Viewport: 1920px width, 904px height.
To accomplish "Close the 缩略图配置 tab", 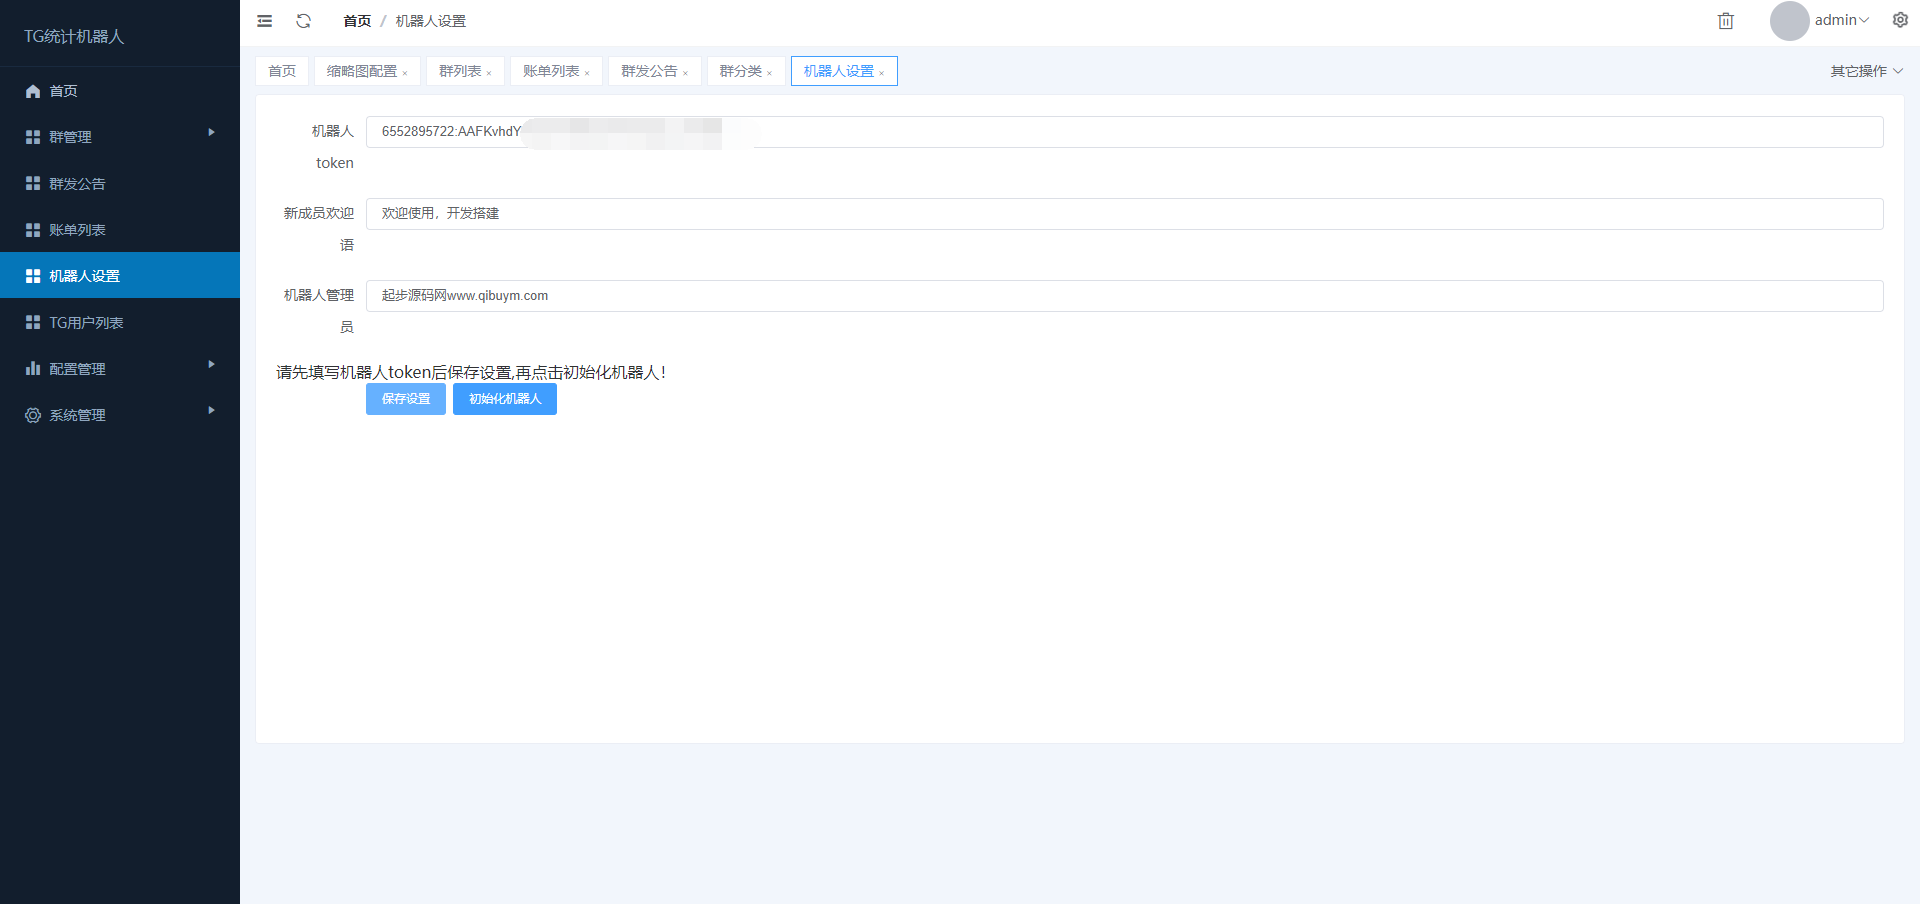I will point(405,73).
